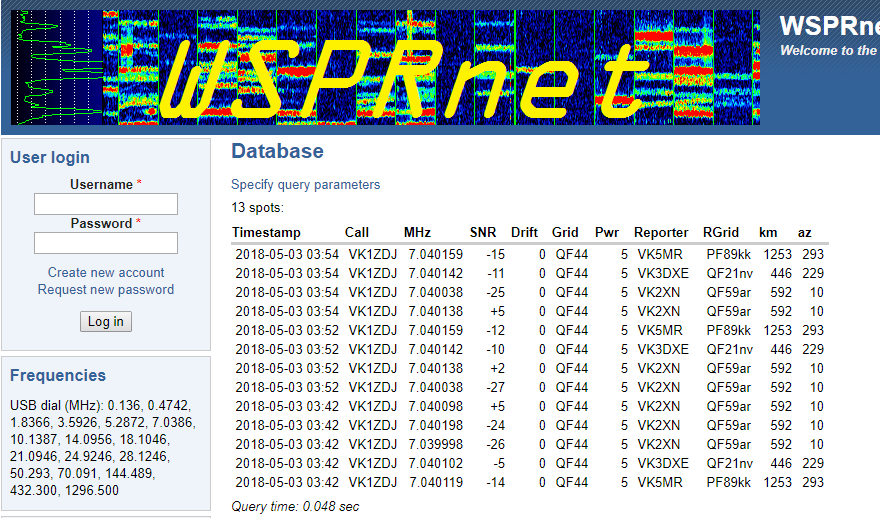
Task: Click the '13 spots:' text
Action: point(258,208)
